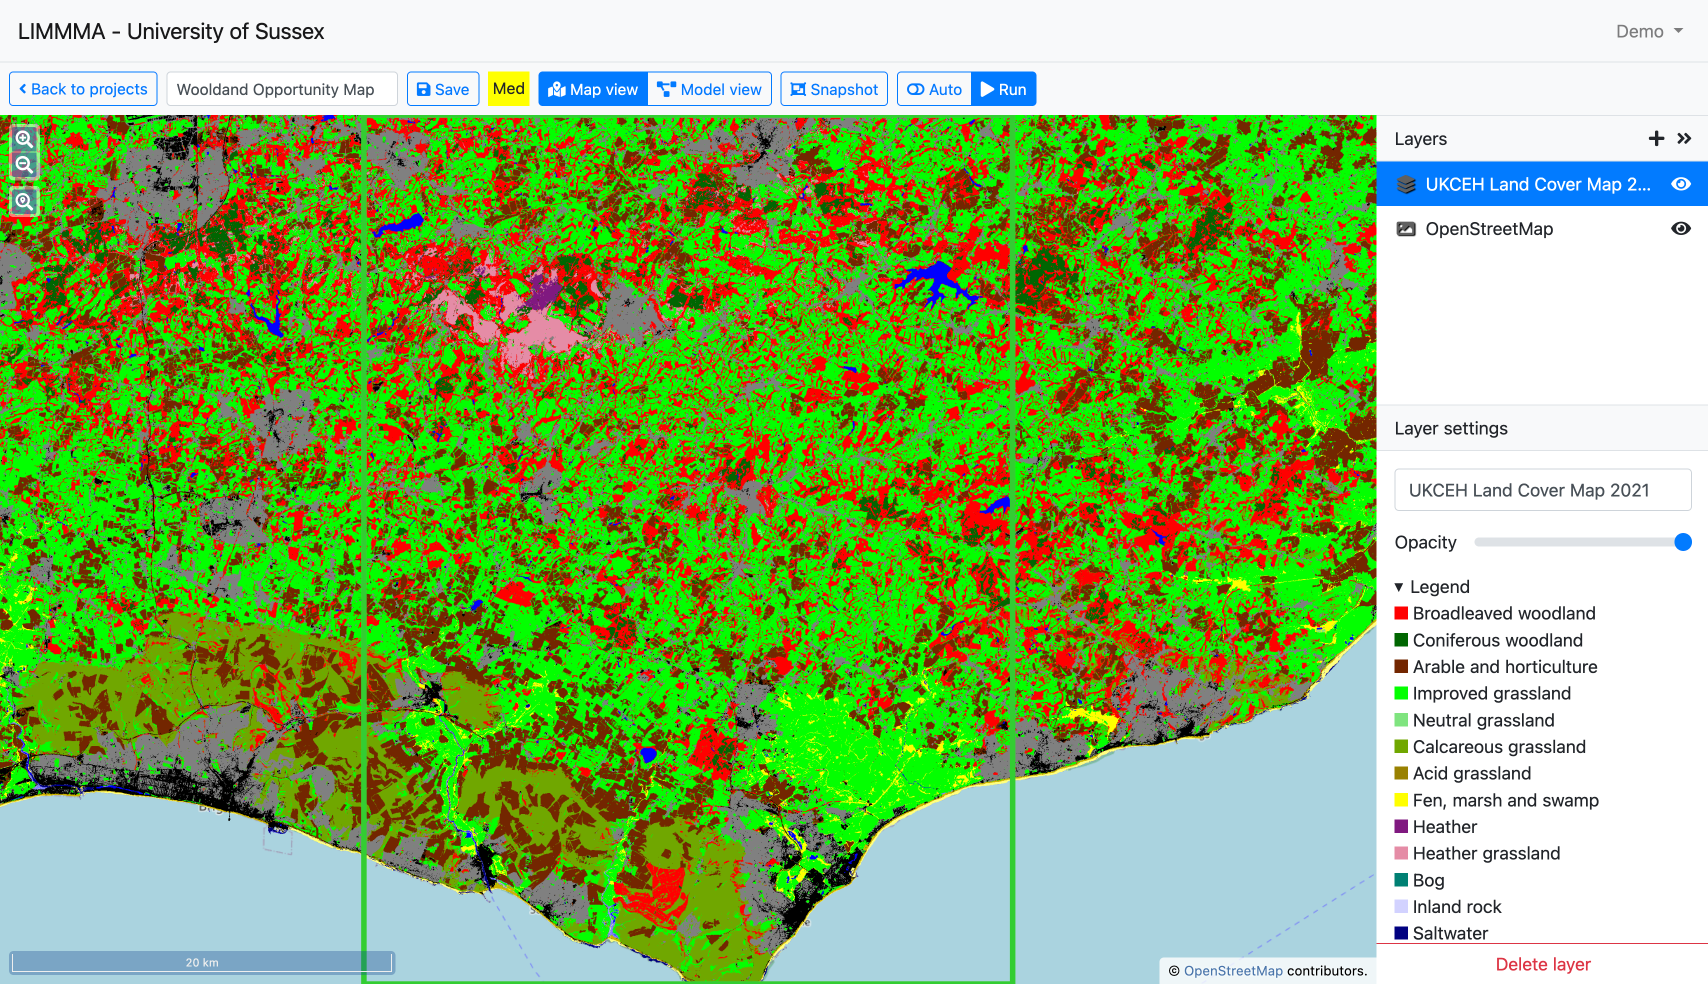This screenshot has height=984, width=1708.
Task: Click the zoom to extent icon
Action: pyautogui.click(x=24, y=201)
